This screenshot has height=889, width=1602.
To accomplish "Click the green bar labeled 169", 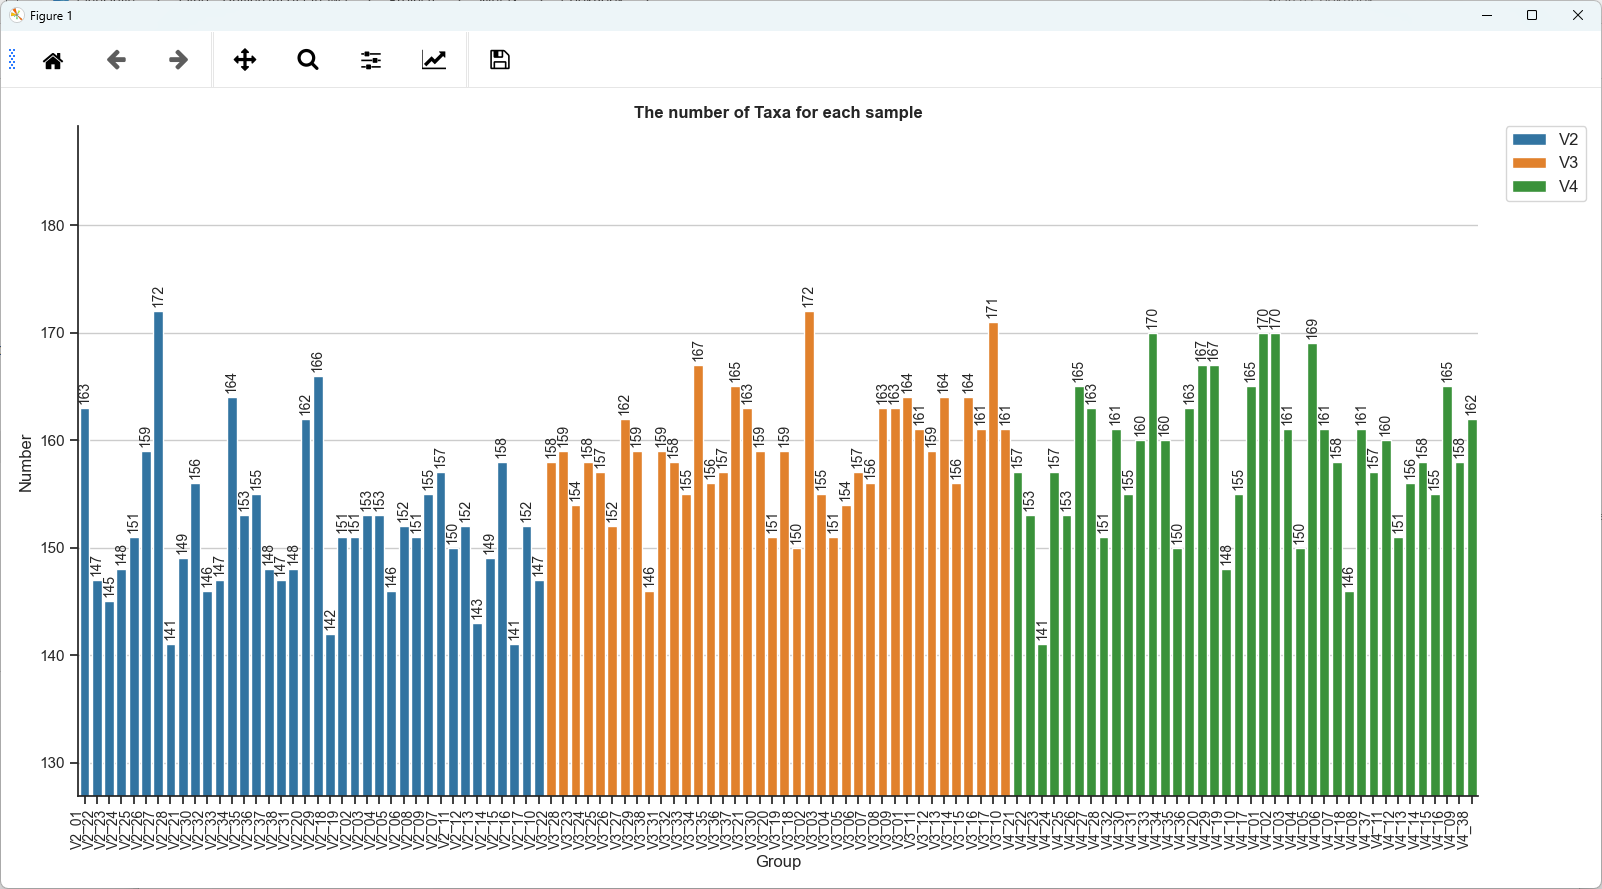I will pyautogui.click(x=1312, y=570).
